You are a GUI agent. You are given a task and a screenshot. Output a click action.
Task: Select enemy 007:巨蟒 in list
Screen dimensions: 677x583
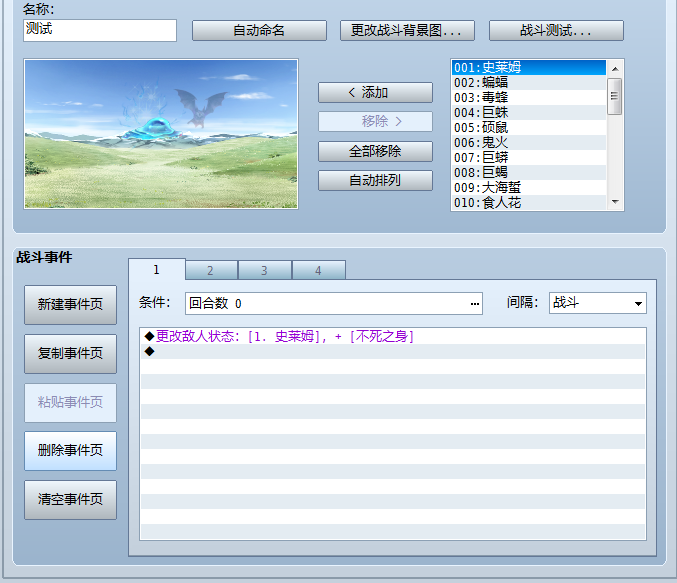[x=529, y=158]
